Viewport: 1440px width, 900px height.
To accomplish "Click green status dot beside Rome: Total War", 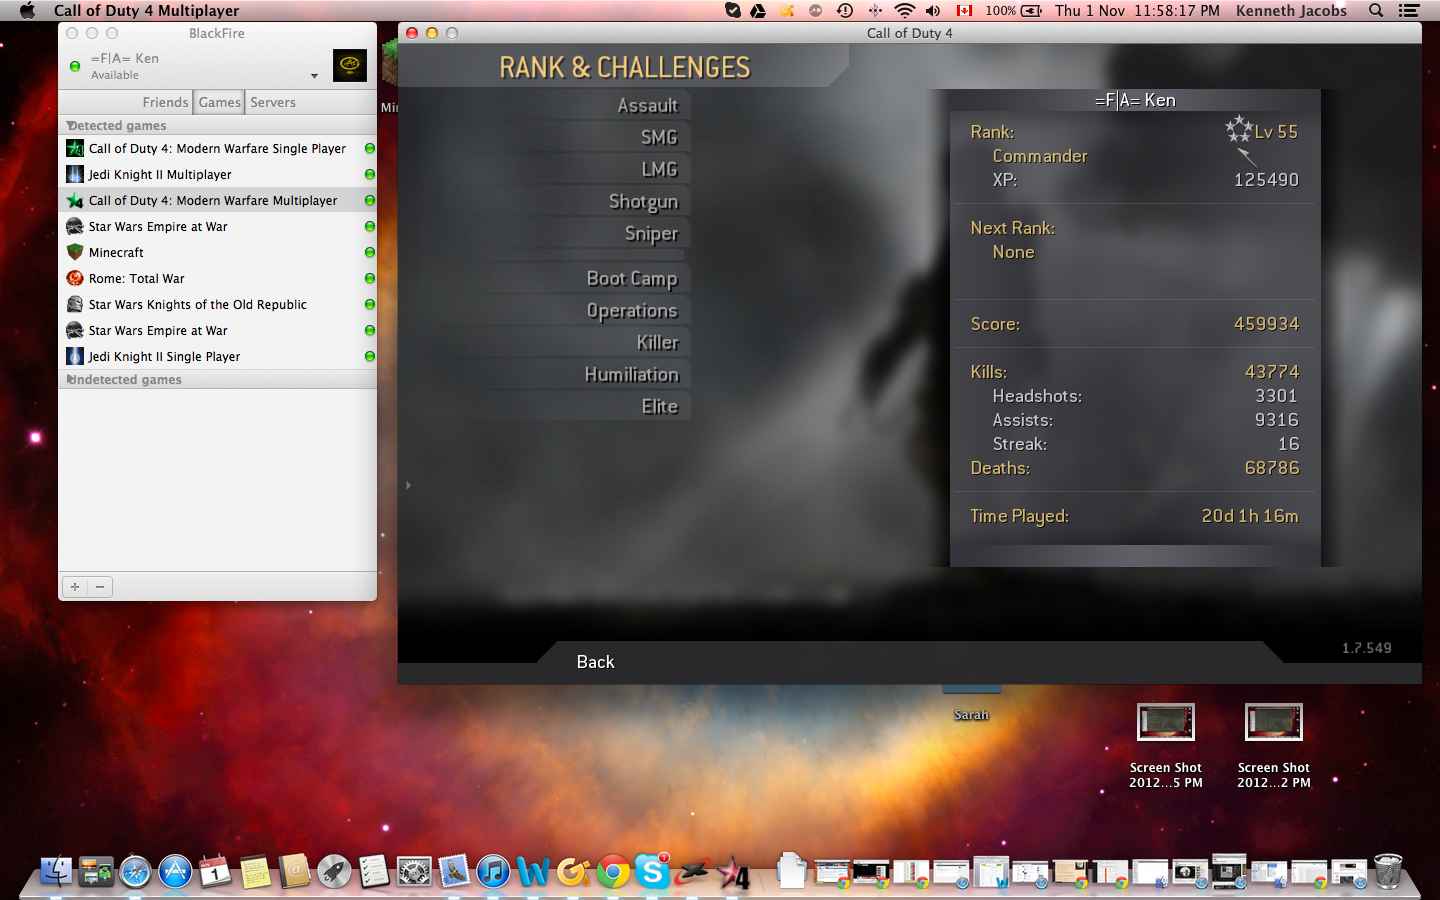I will click(370, 278).
